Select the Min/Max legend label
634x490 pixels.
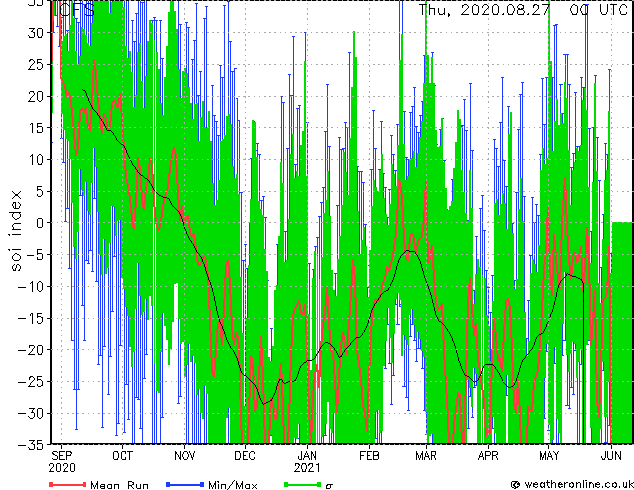pyautogui.click(x=232, y=484)
